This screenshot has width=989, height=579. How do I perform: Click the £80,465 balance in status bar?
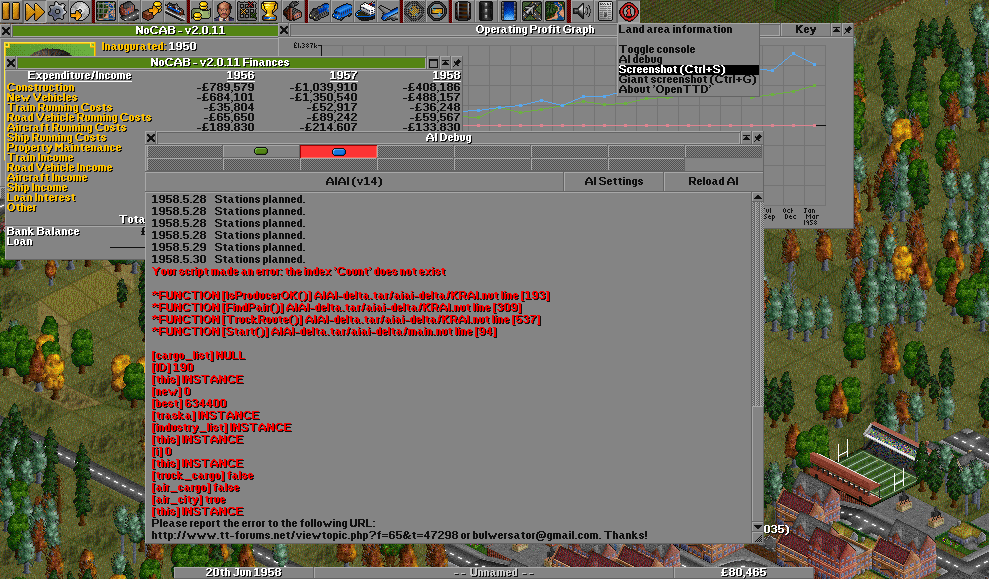744,573
